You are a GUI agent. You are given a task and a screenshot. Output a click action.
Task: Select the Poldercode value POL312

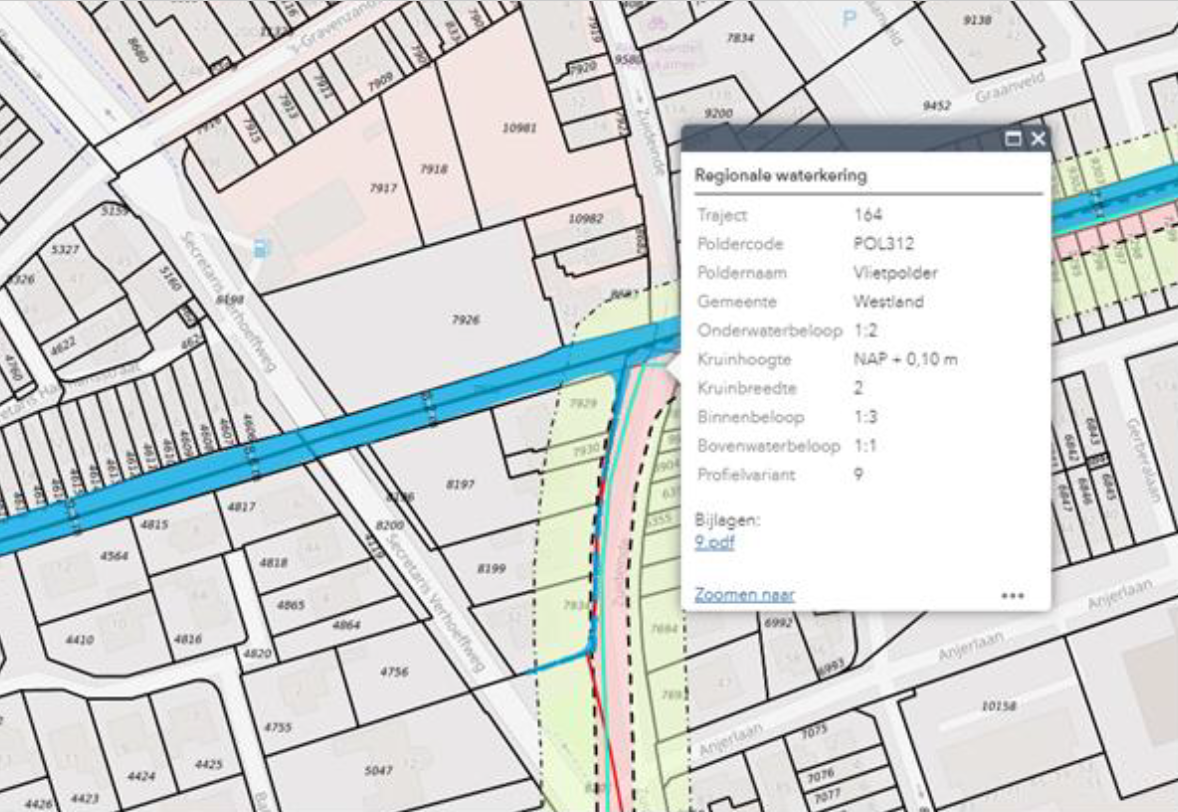click(884, 243)
